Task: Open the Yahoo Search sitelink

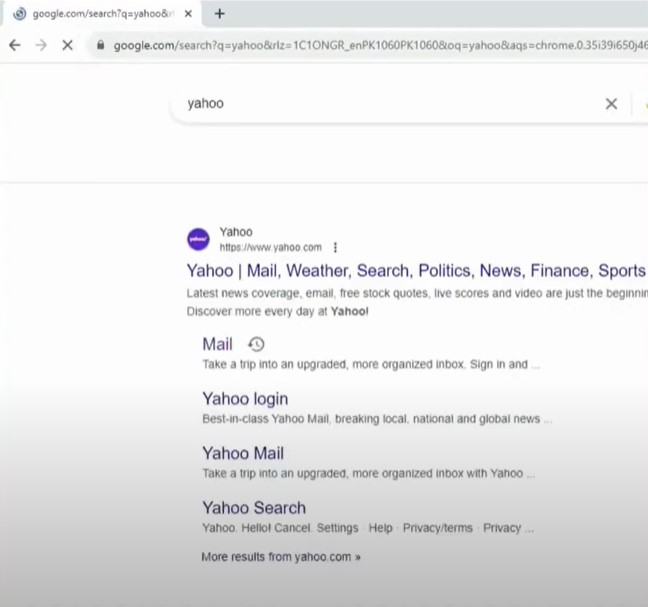Action: coord(254,508)
